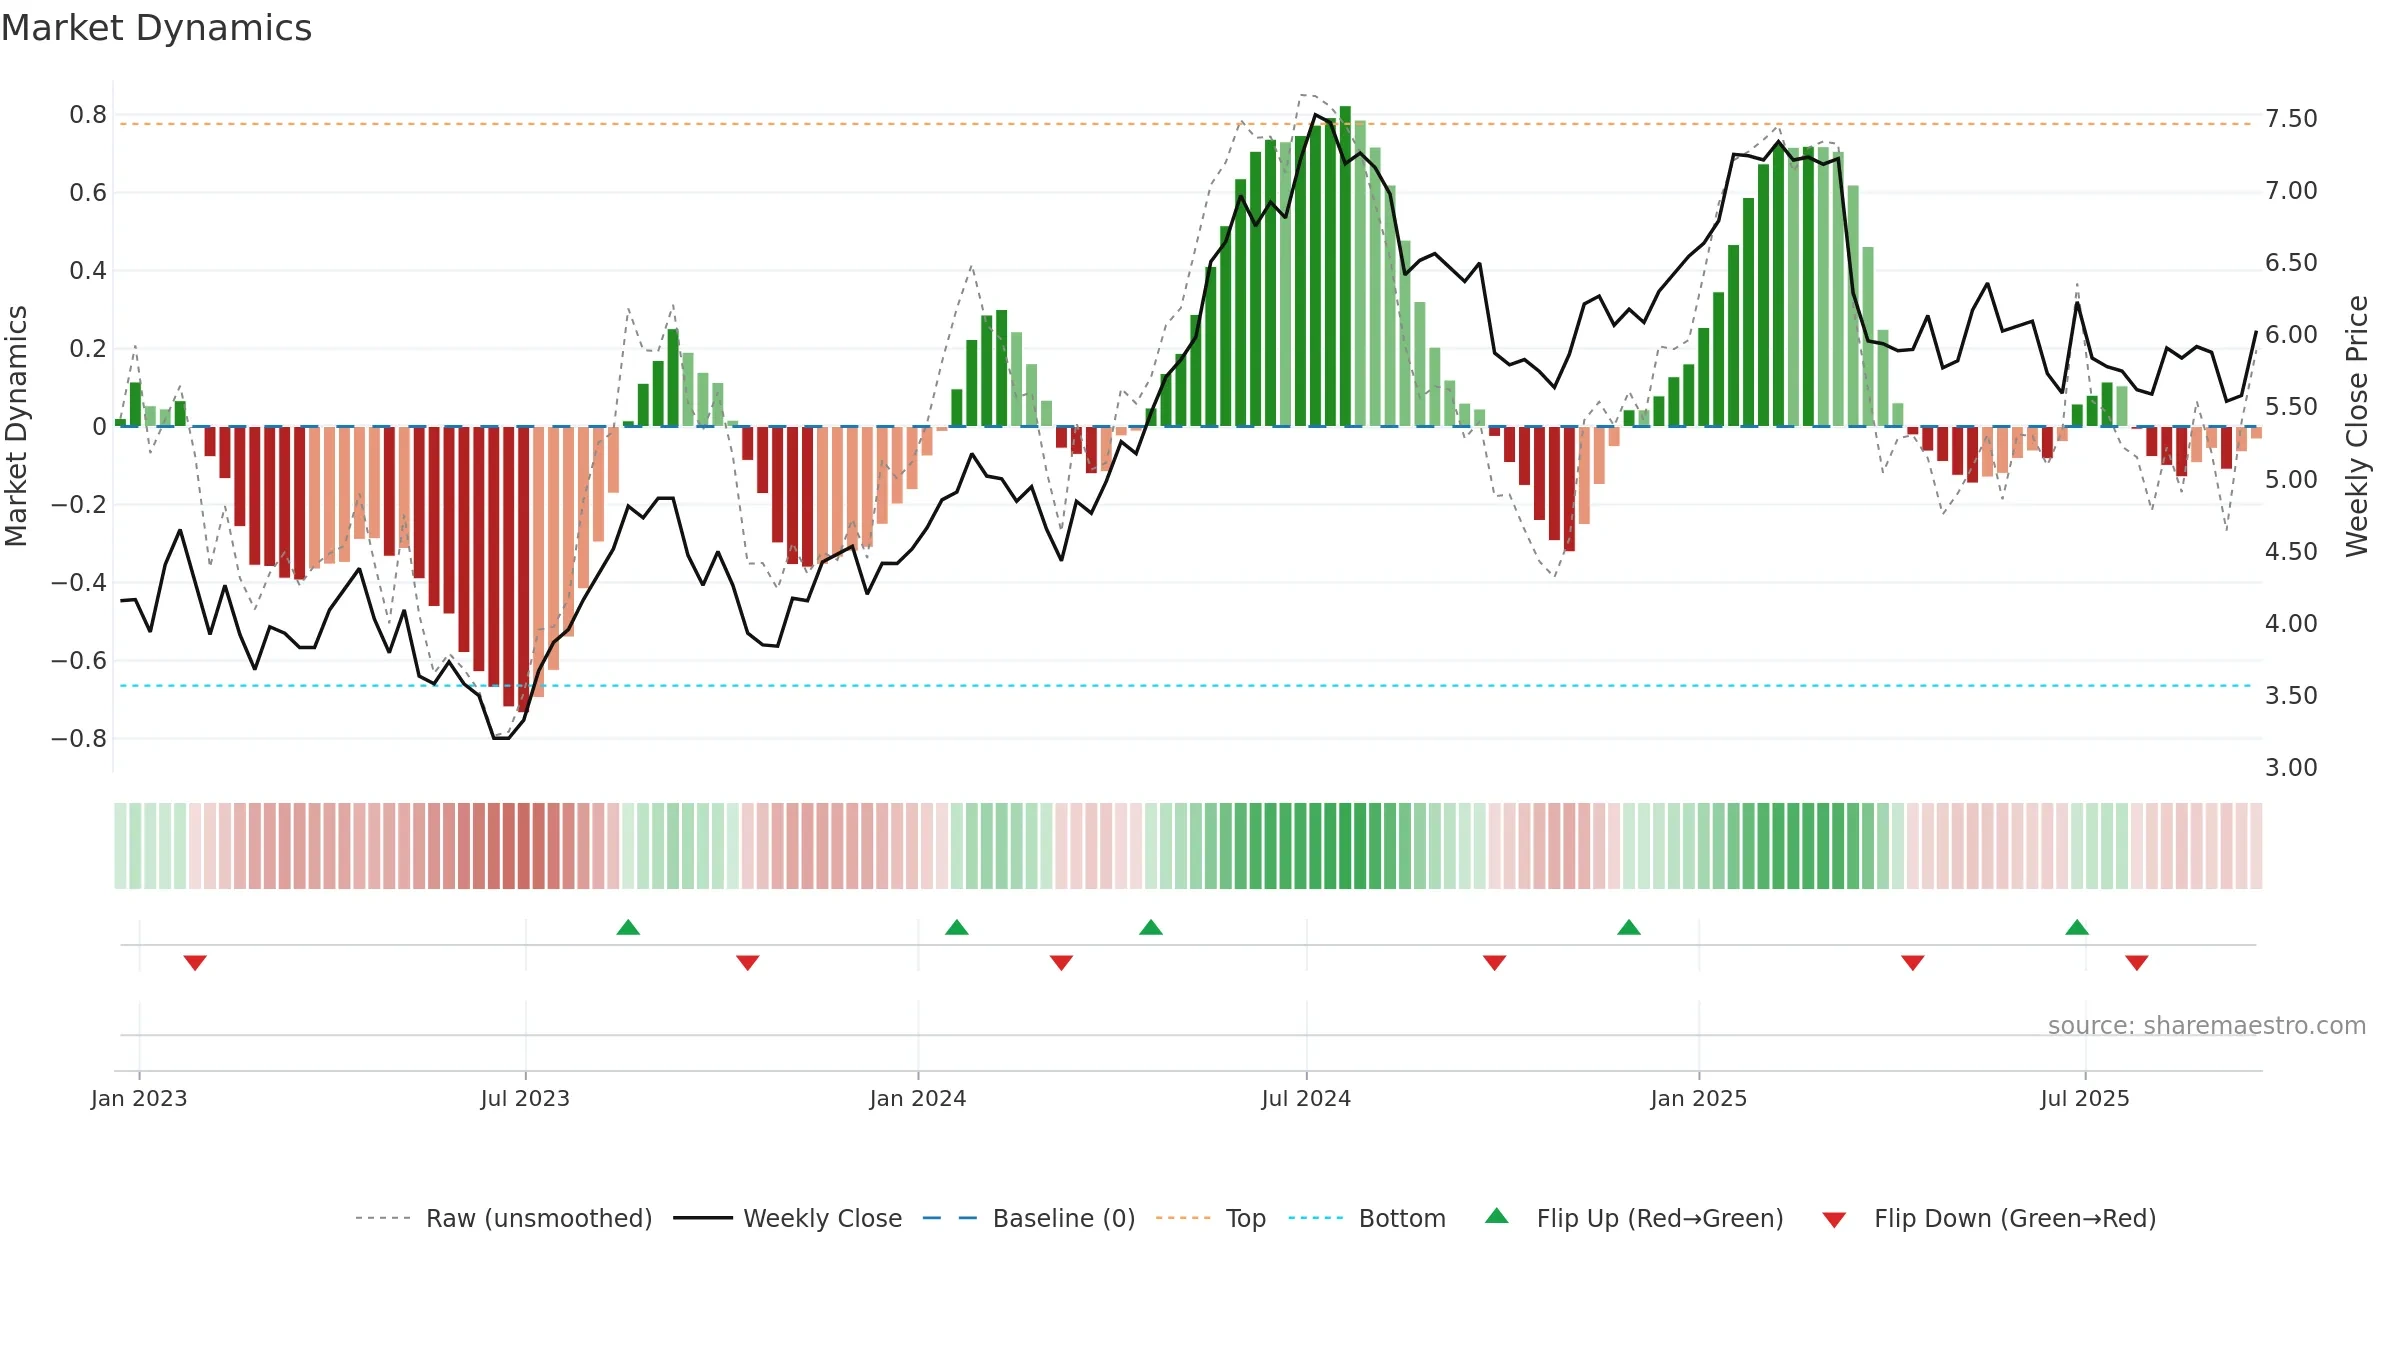The width and height of the screenshot is (2400, 1350).
Task: Toggle Flip Up (Red→Green) legend entry
Action: [x=1634, y=1218]
